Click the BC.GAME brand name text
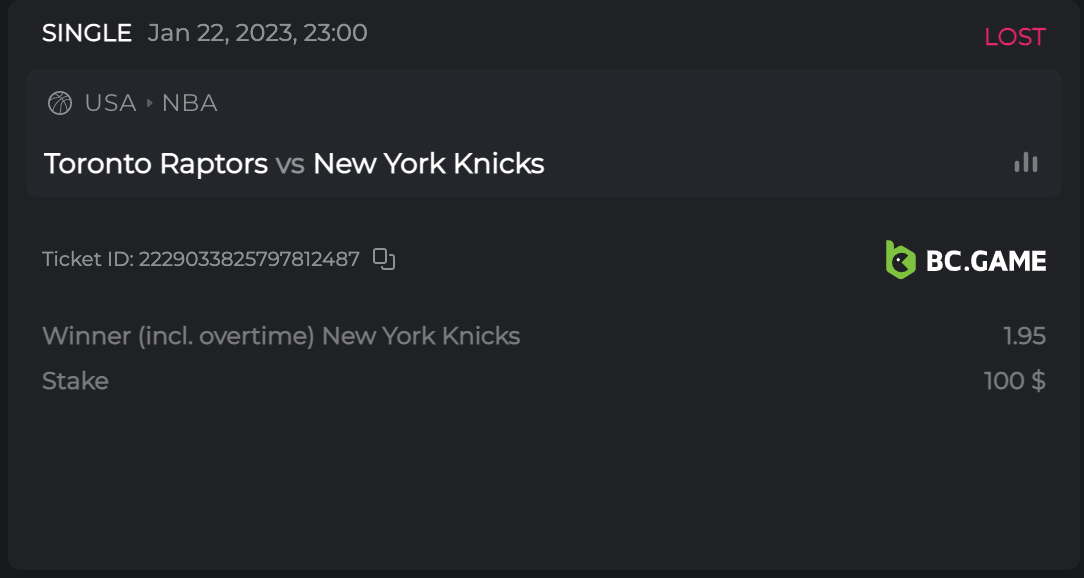 click(986, 261)
